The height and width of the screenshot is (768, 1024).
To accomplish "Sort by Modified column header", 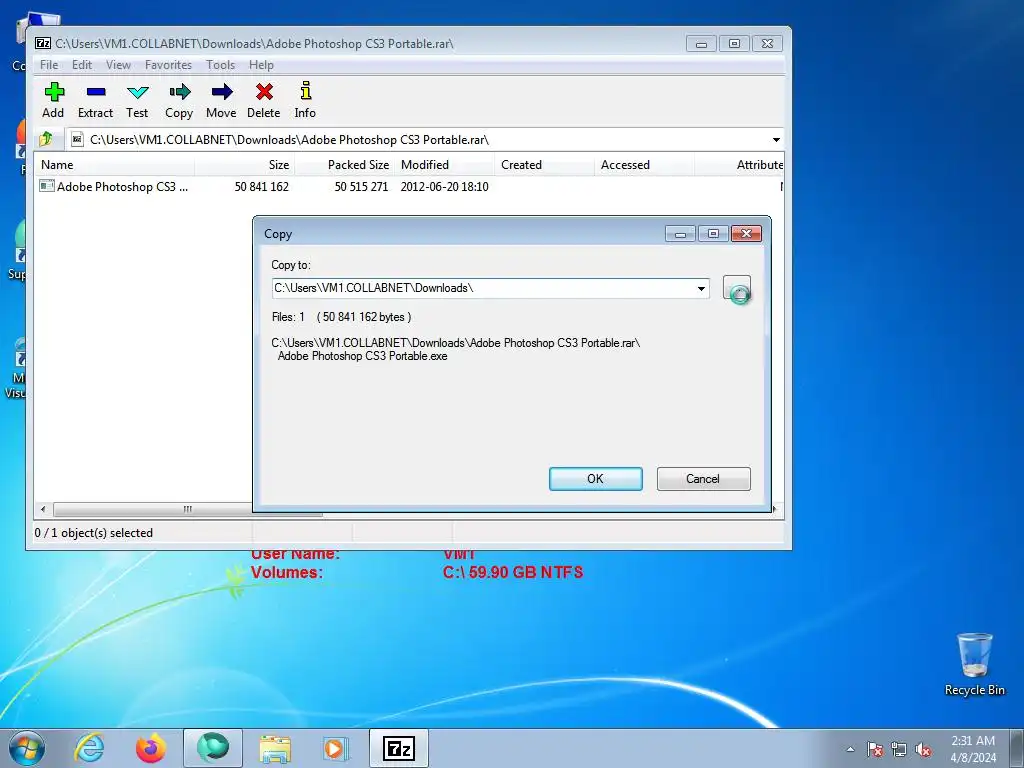I will click(x=444, y=165).
